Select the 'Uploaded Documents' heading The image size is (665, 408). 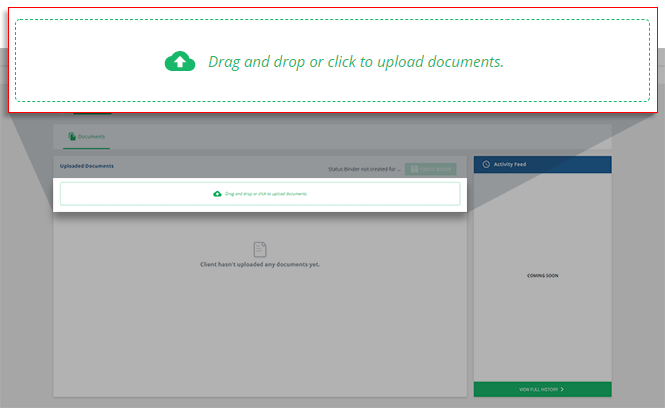[87, 166]
